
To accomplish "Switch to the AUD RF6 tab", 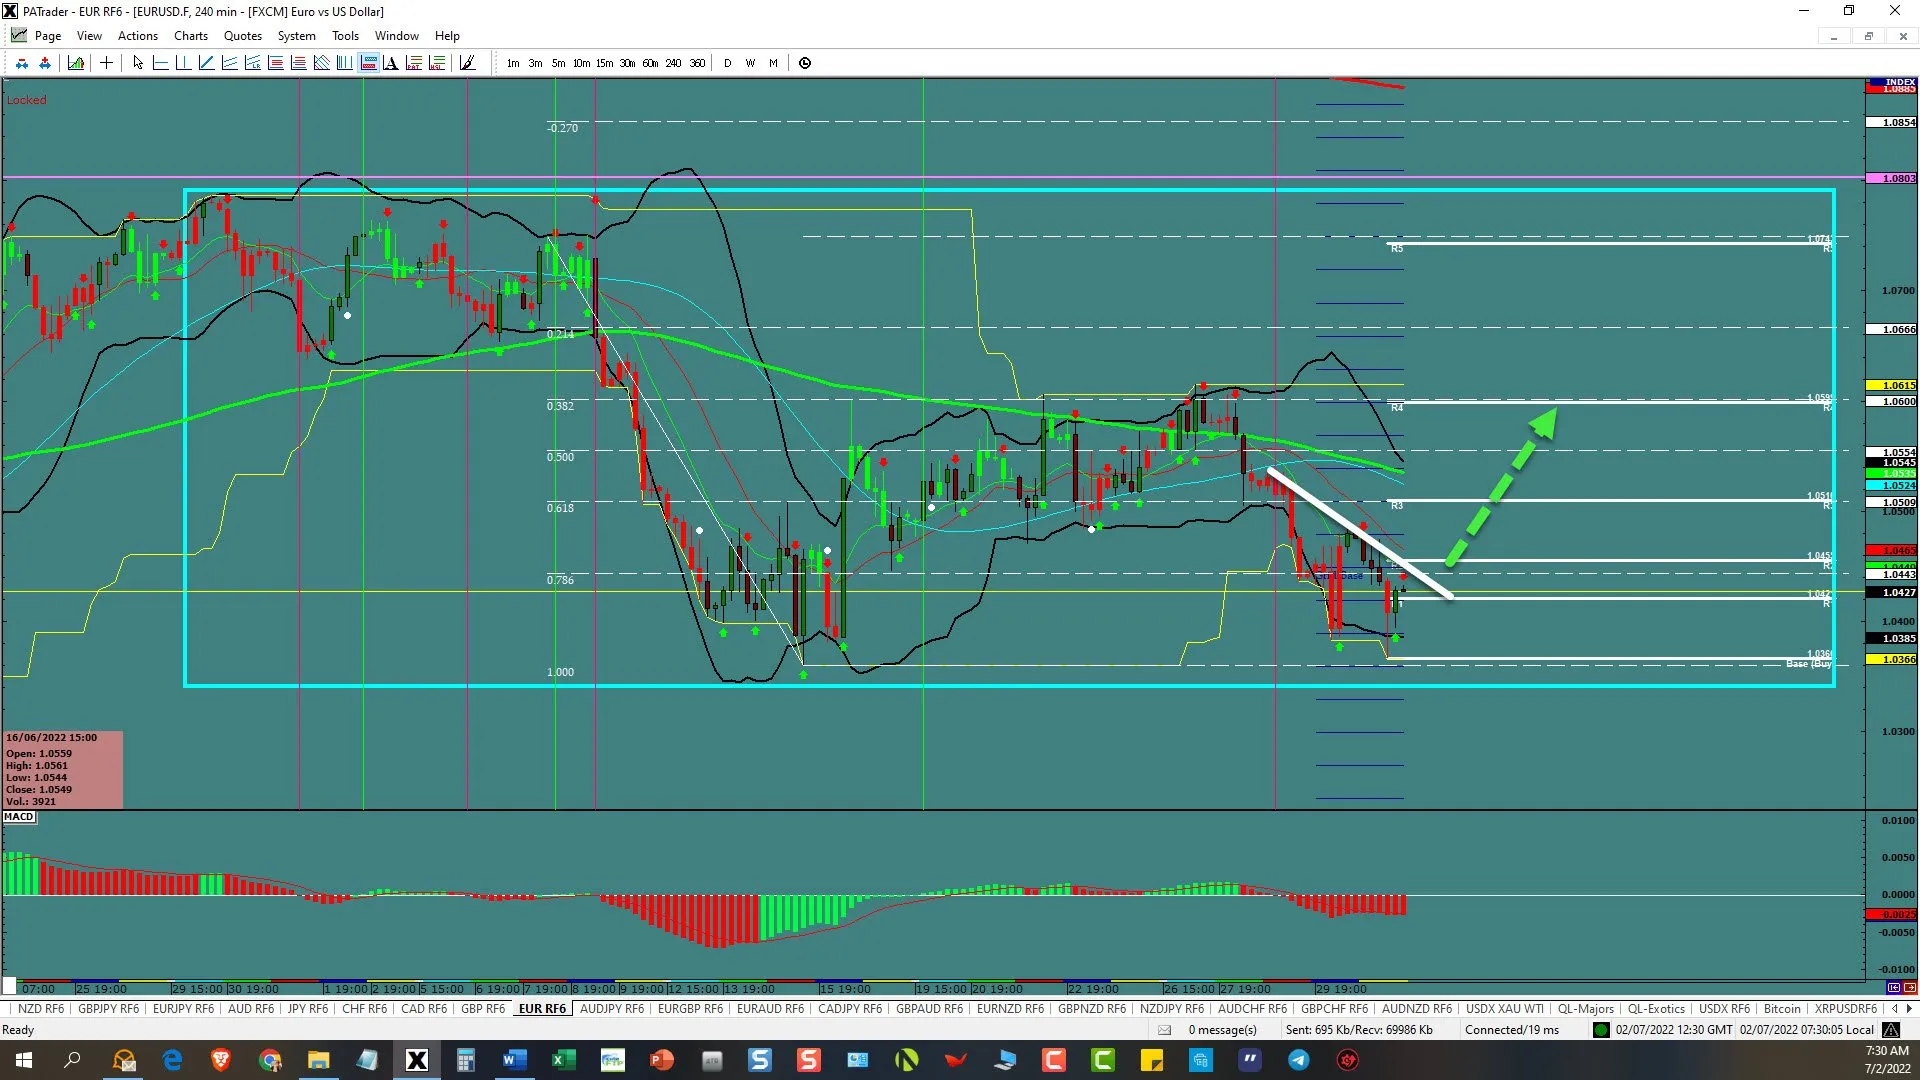I will (250, 1008).
